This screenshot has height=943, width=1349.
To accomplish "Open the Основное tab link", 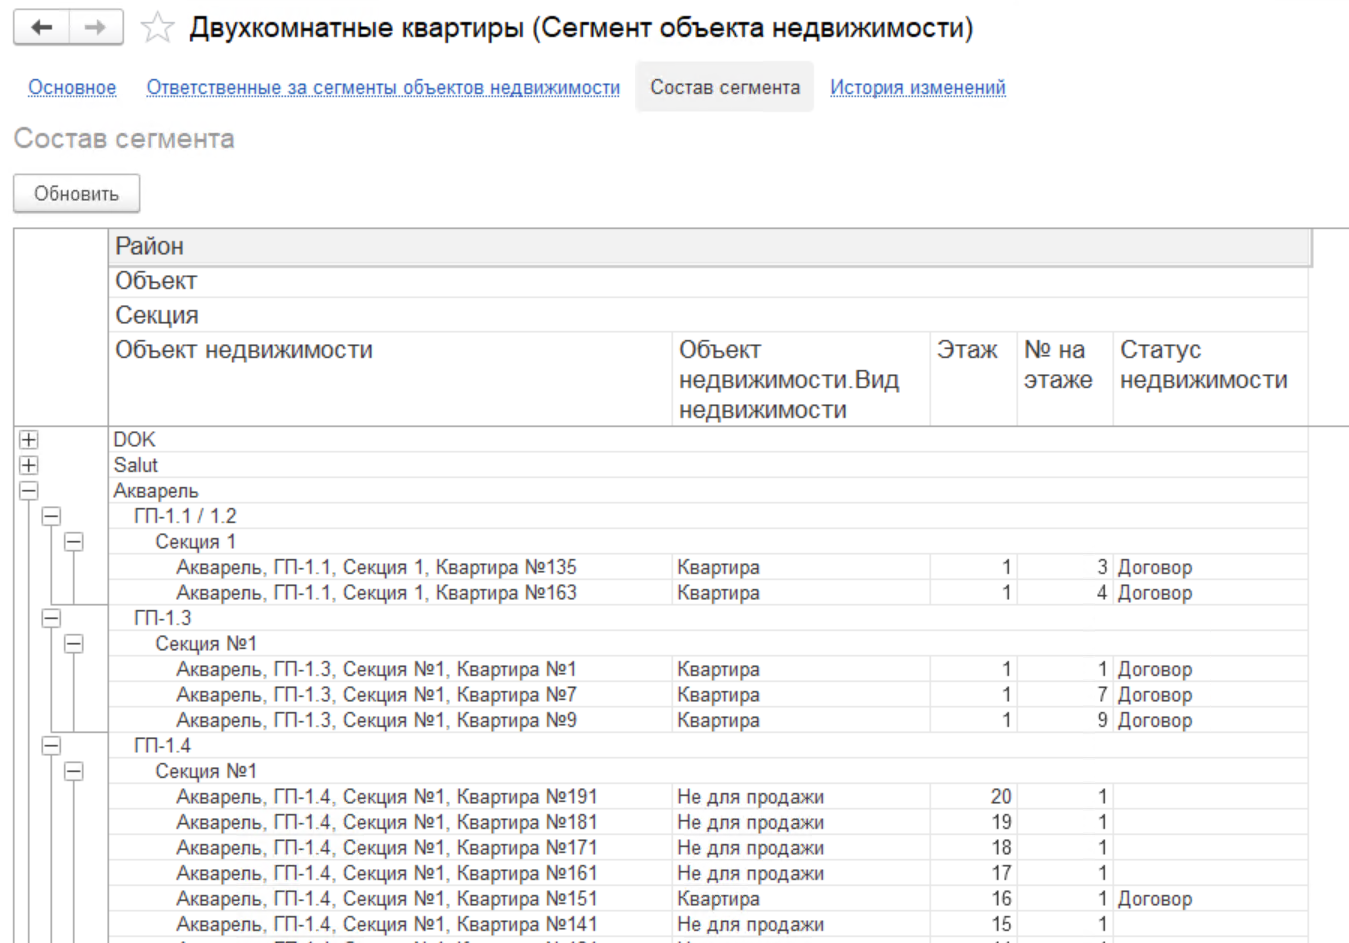I will [72, 88].
